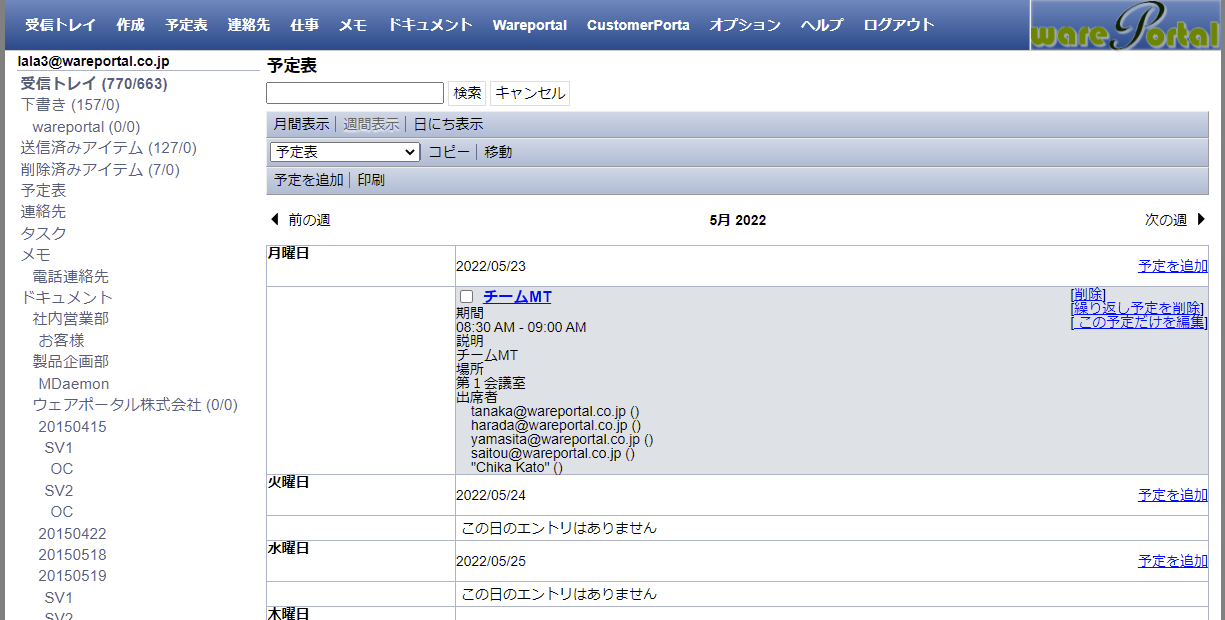Select 送信済みアイテム folder in sidebar
1225x620 pixels.
pyautogui.click(x=108, y=148)
